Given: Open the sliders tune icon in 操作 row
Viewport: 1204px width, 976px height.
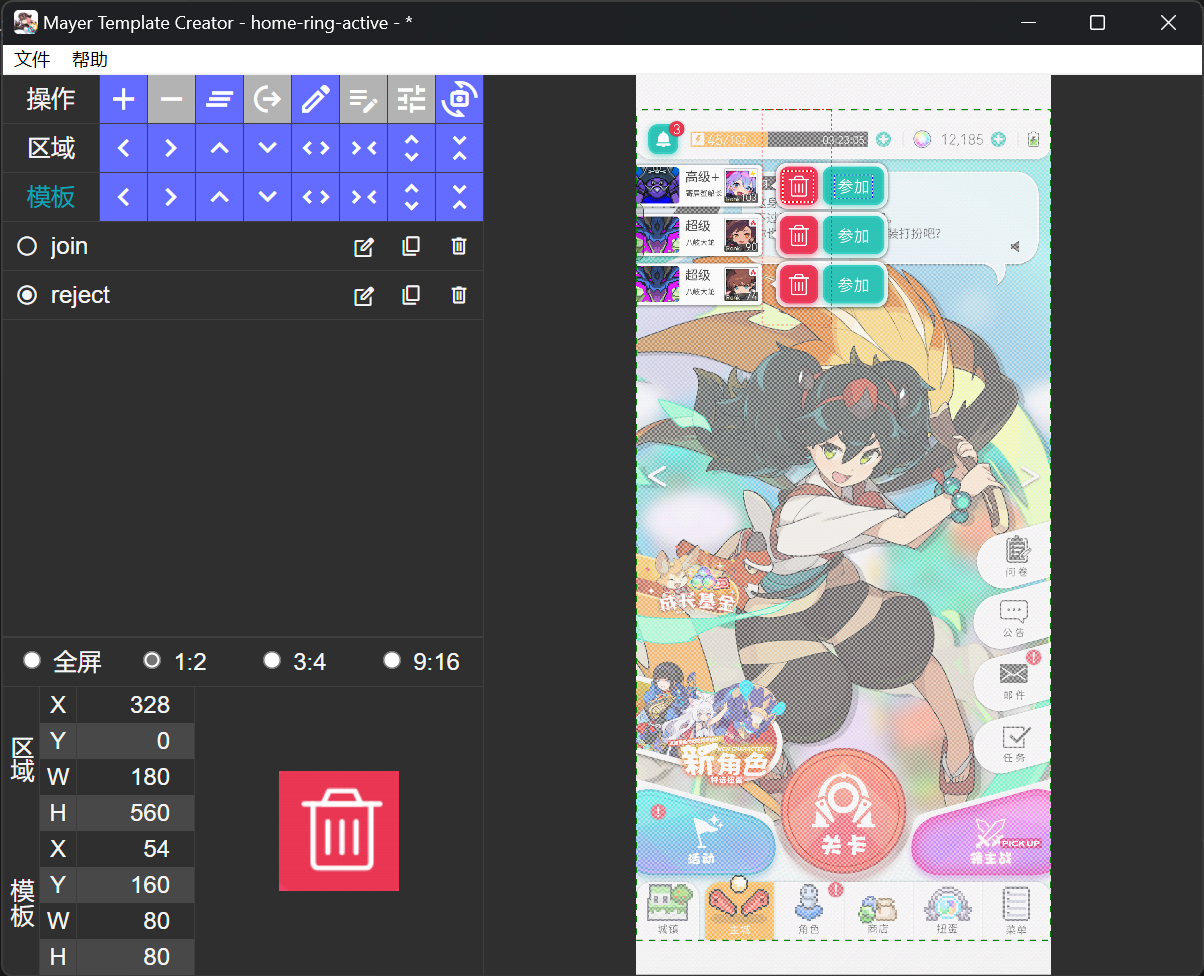Looking at the screenshot, I should [x=412, y=99].
